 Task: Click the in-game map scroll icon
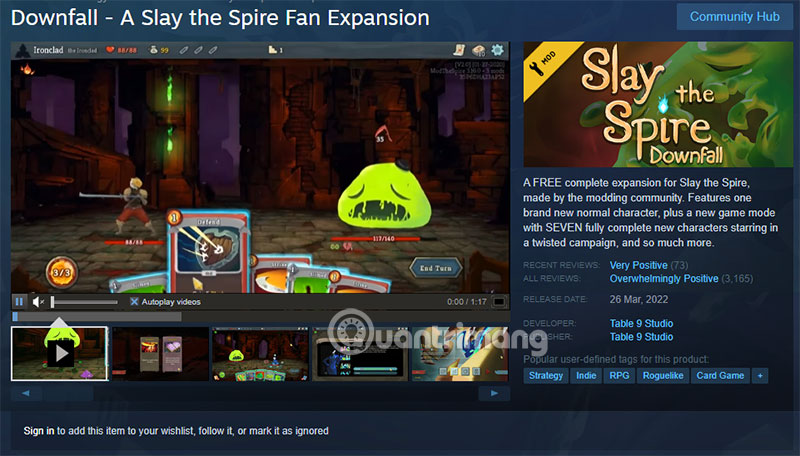coord(459,49)
